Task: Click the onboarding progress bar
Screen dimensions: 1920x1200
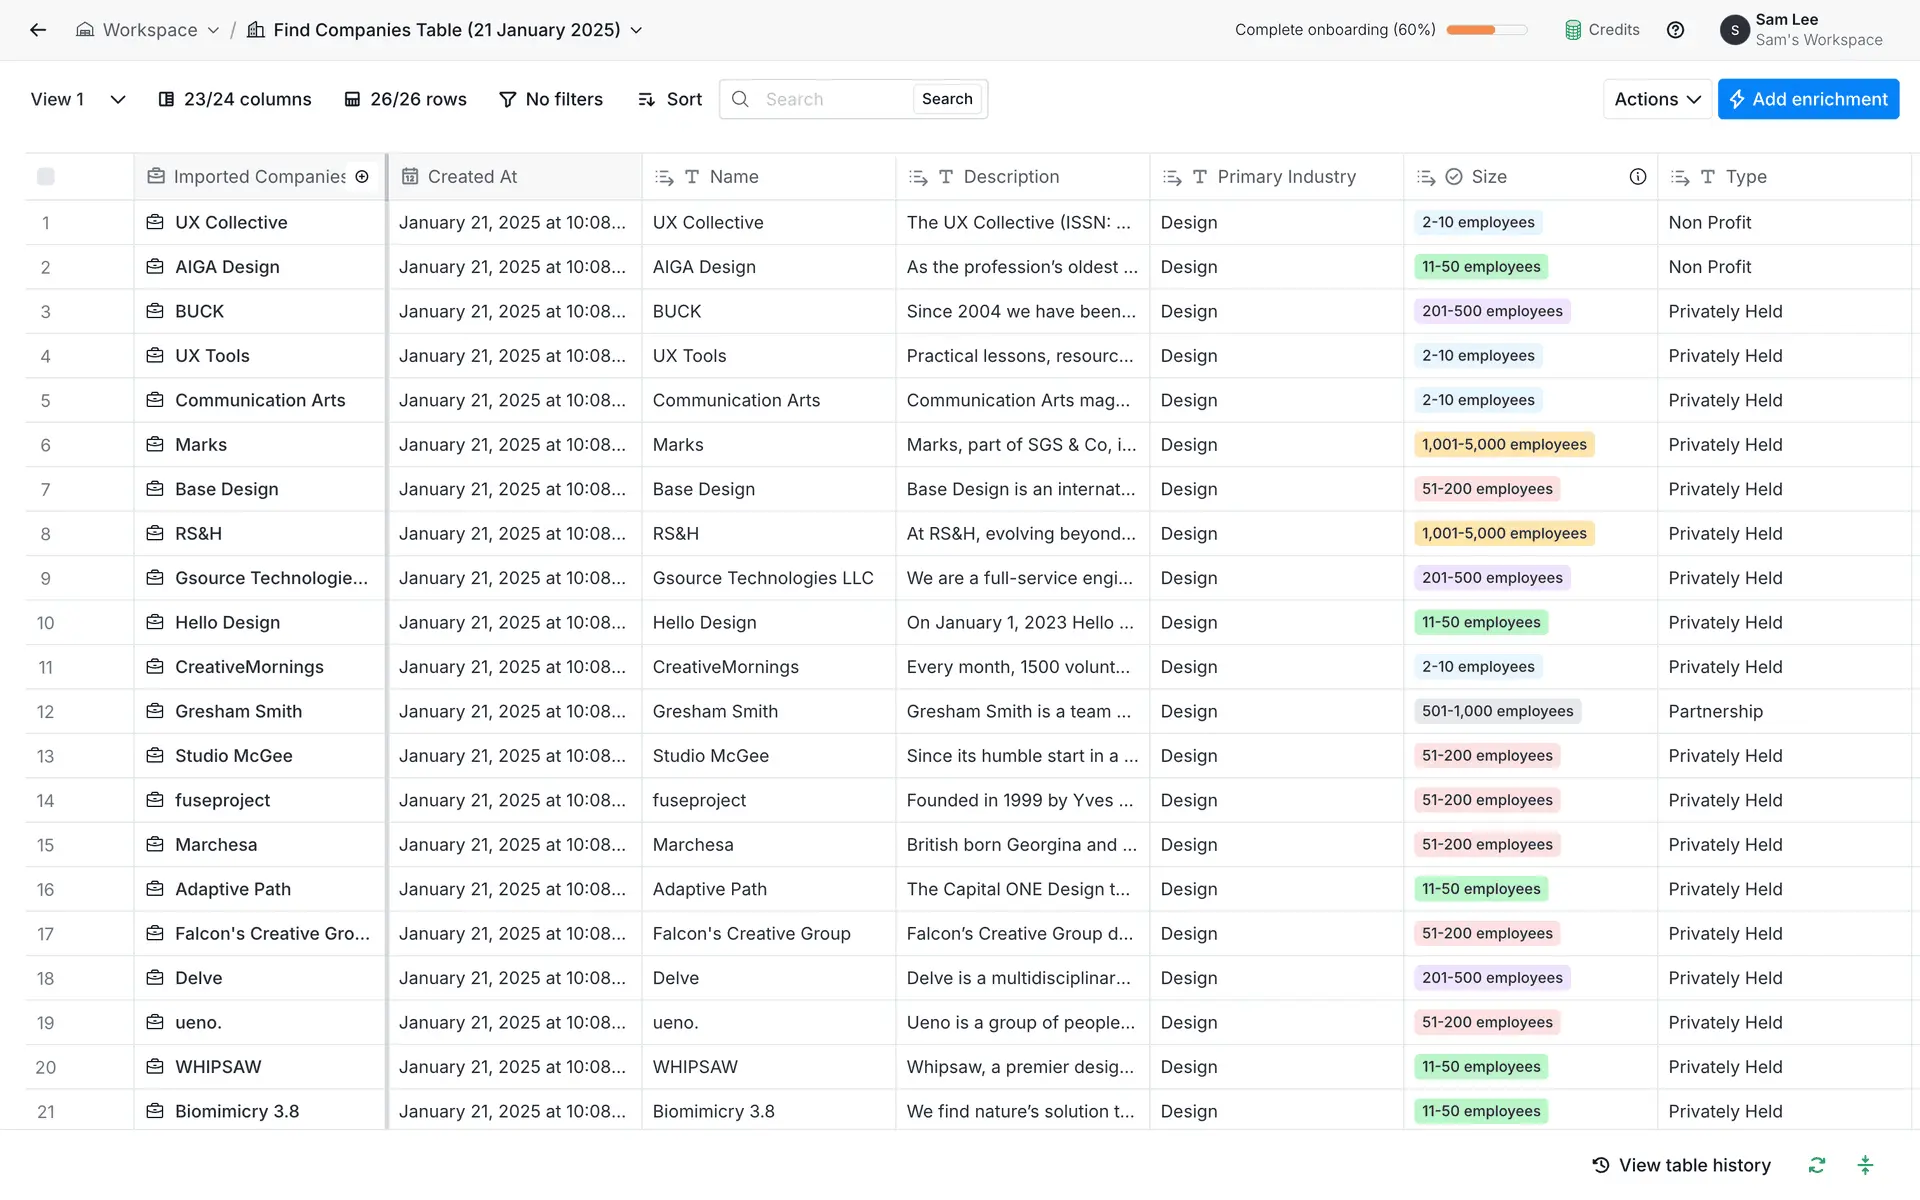Action: point(1486,30)
